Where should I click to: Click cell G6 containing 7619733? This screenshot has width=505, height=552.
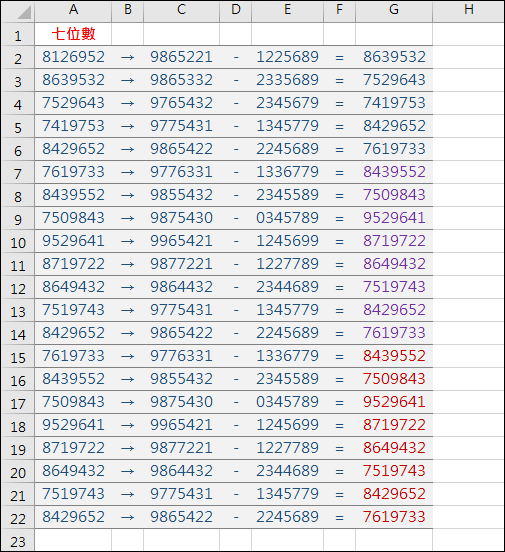[x=394, y=149]
